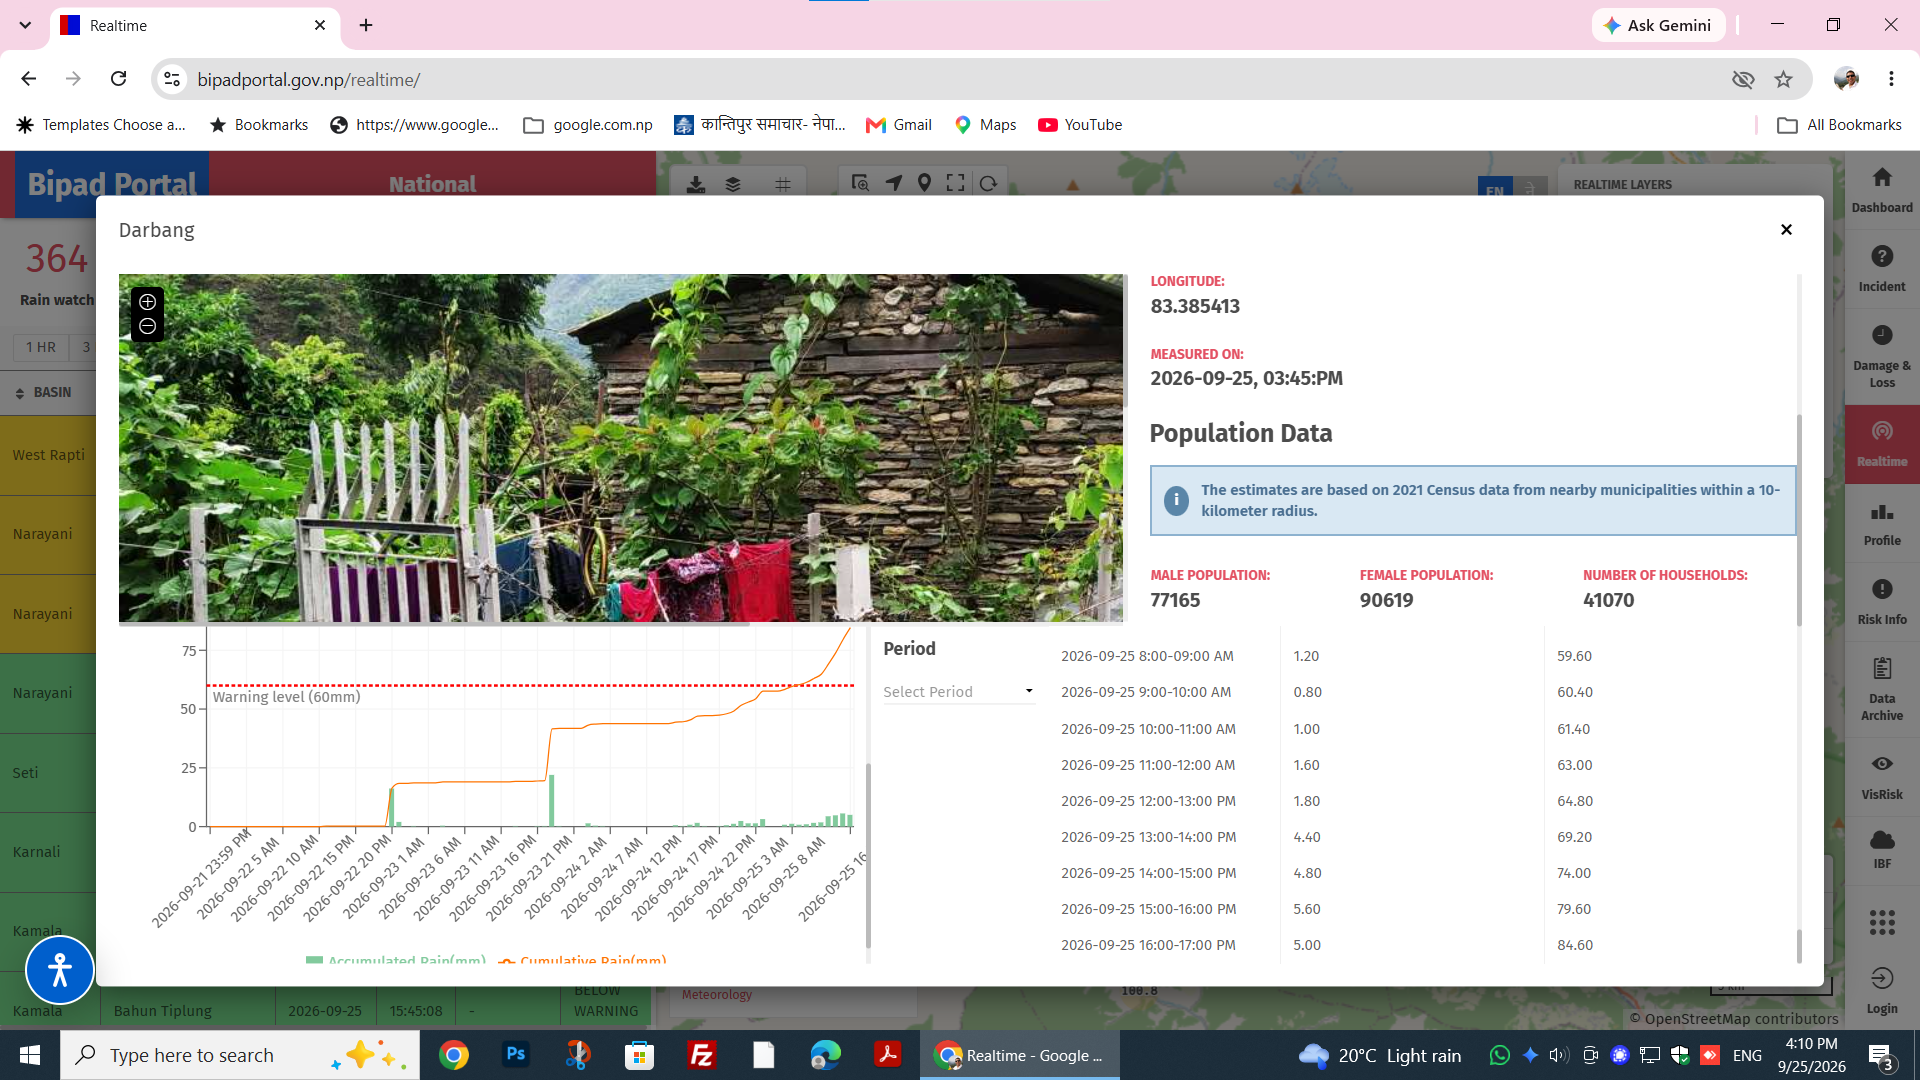1920x1080 pixels.
Task: Open the Dashboard sidebar item
Action: coord(1882,190)
